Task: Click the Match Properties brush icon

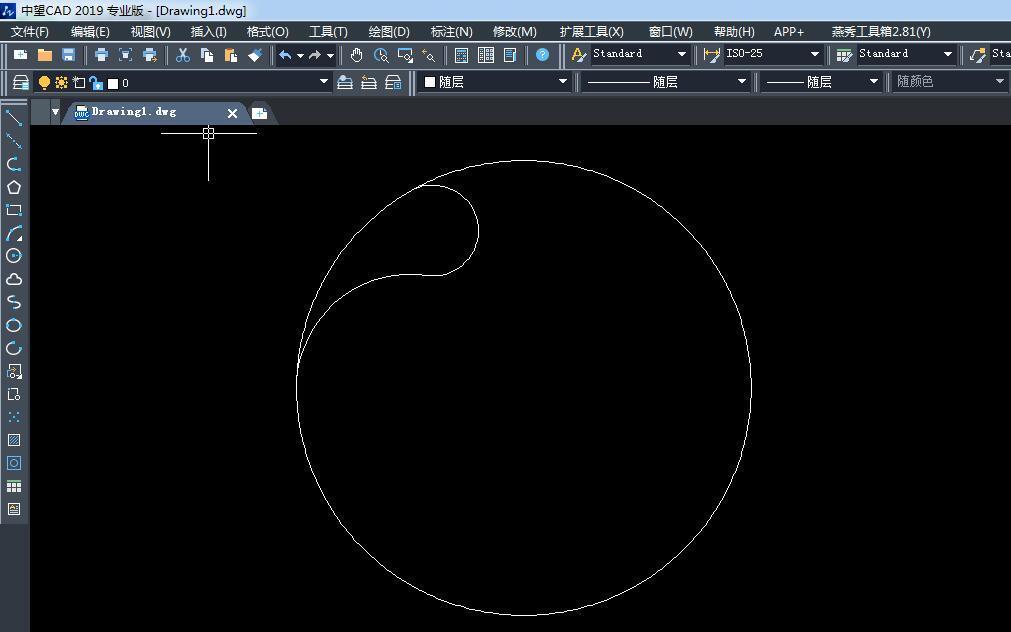Action: point(255,55)
